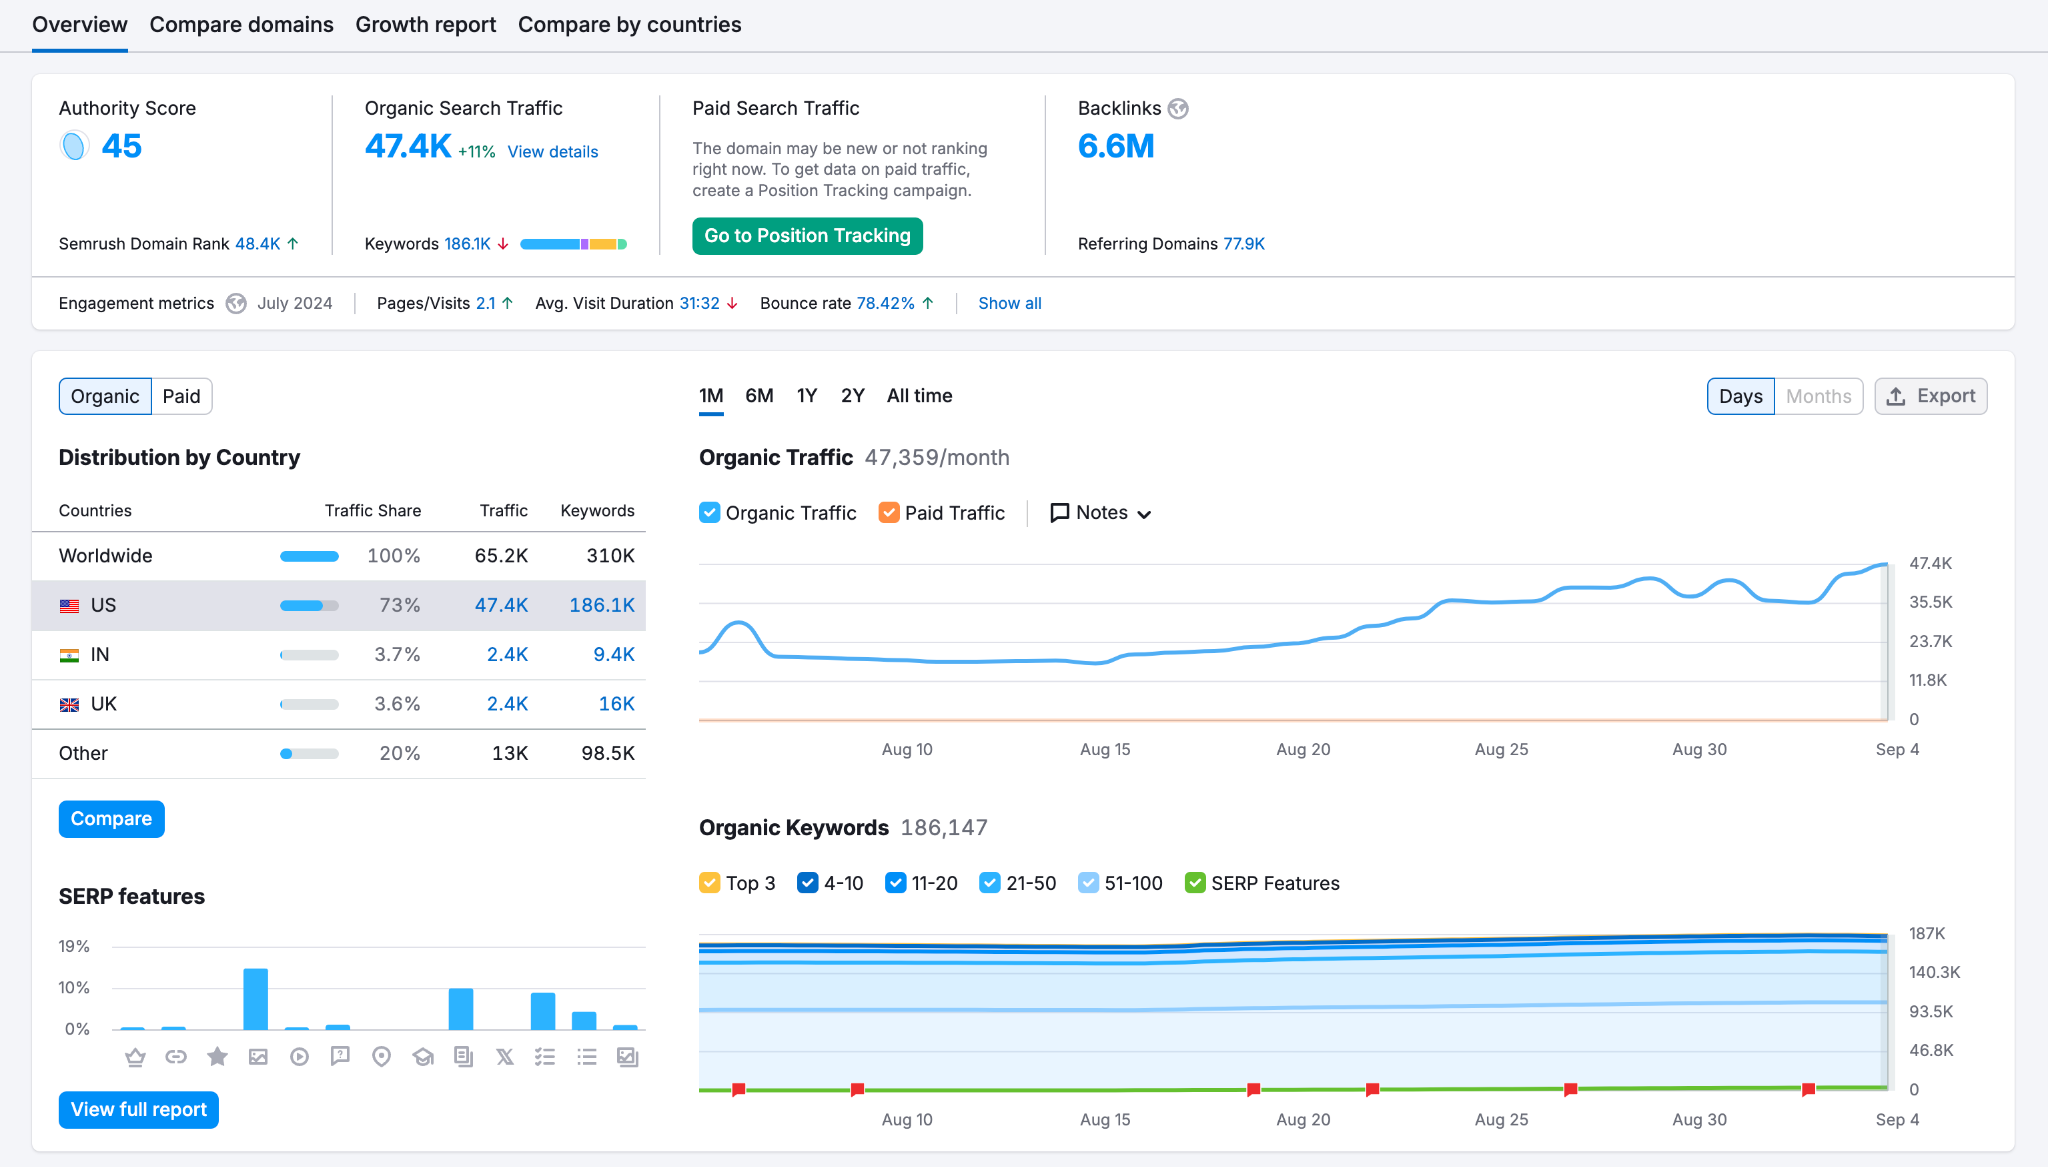The image size is (2048, 1167).
Task: Open the Compare domains tab
Action: point(241,25)
